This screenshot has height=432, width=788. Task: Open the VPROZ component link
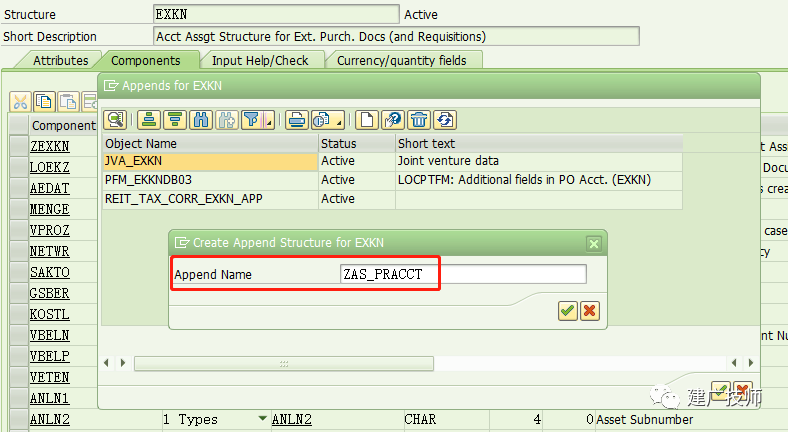(x=50, y=231)
